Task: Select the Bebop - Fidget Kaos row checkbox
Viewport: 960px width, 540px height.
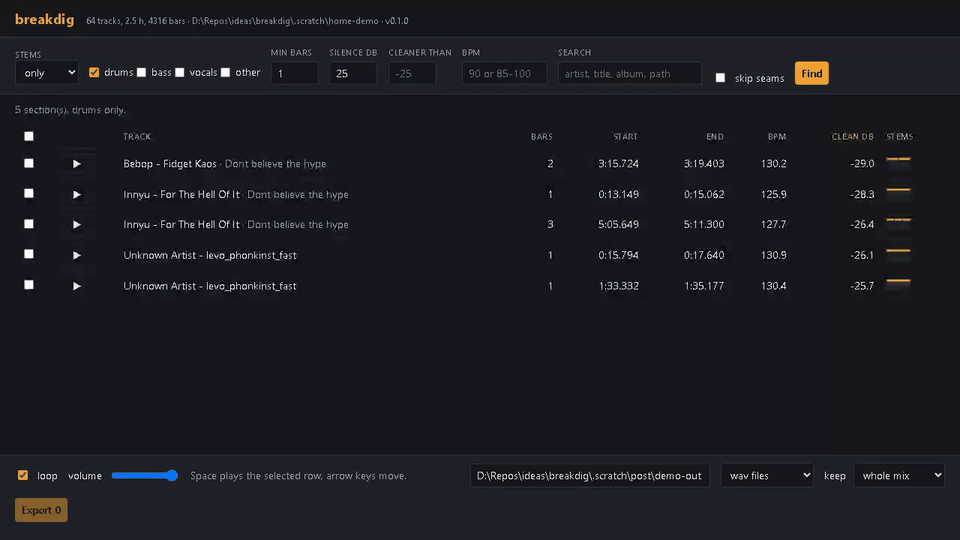Action: pos(29,163)
